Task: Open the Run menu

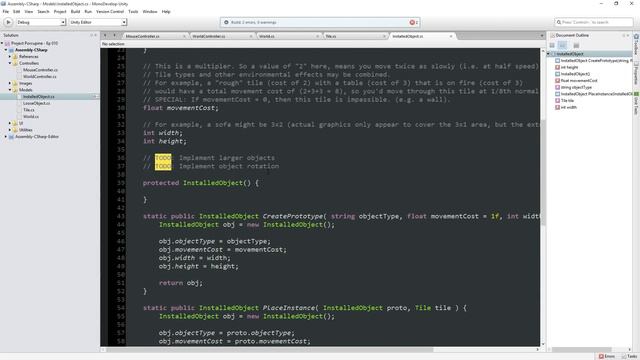Action: coord(88,11)
